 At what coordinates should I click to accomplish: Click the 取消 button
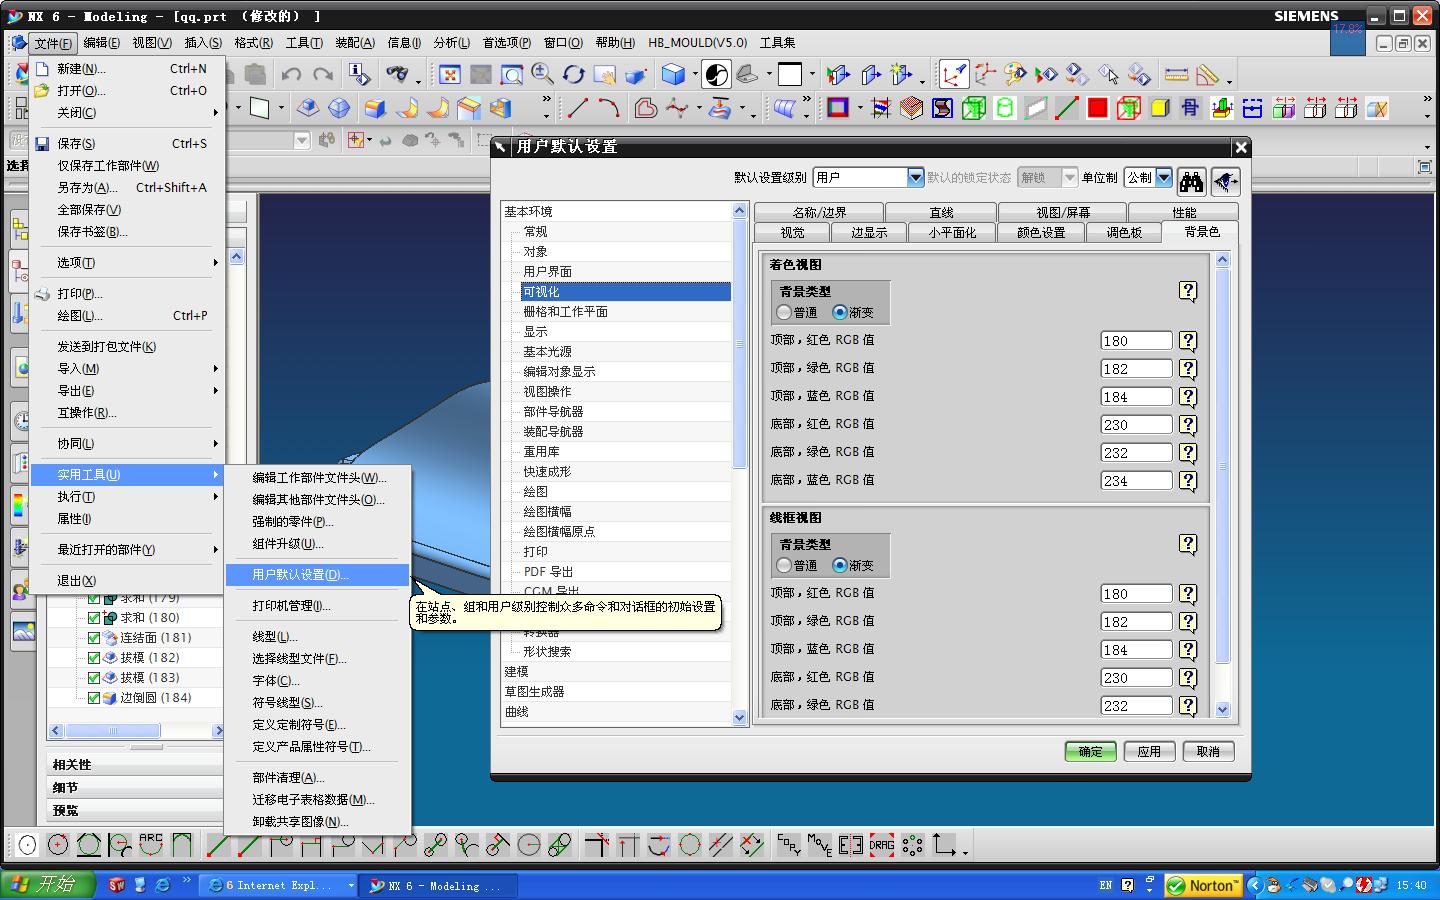tap(1208, 752)
